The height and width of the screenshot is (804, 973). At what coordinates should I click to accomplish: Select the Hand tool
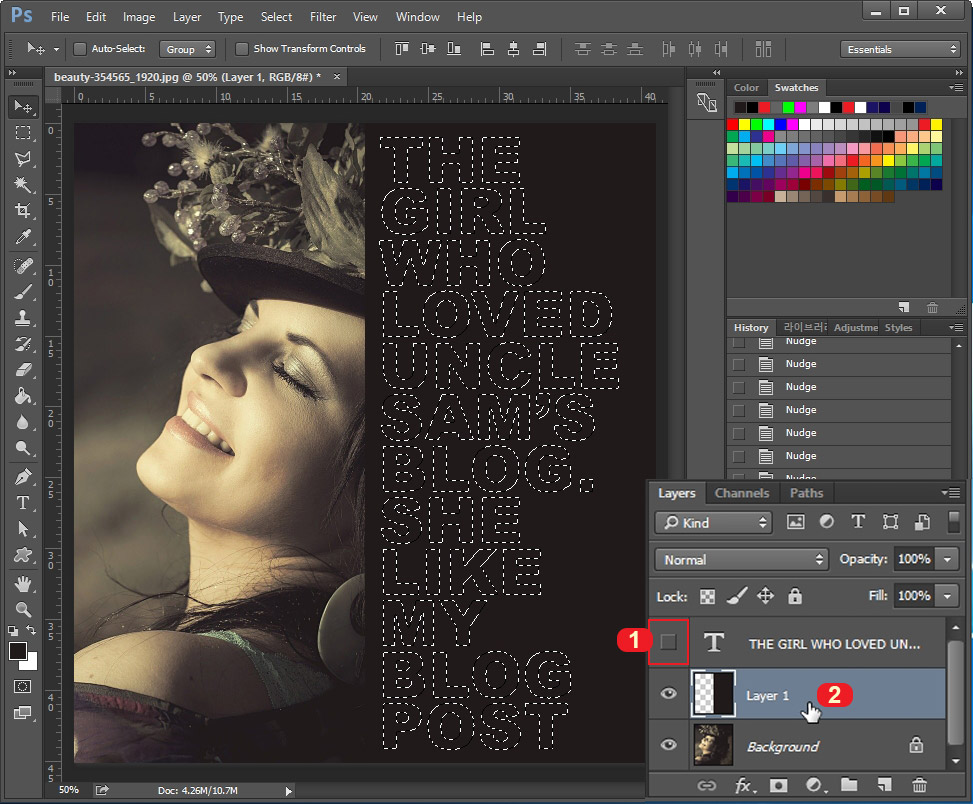coord(23,584)
